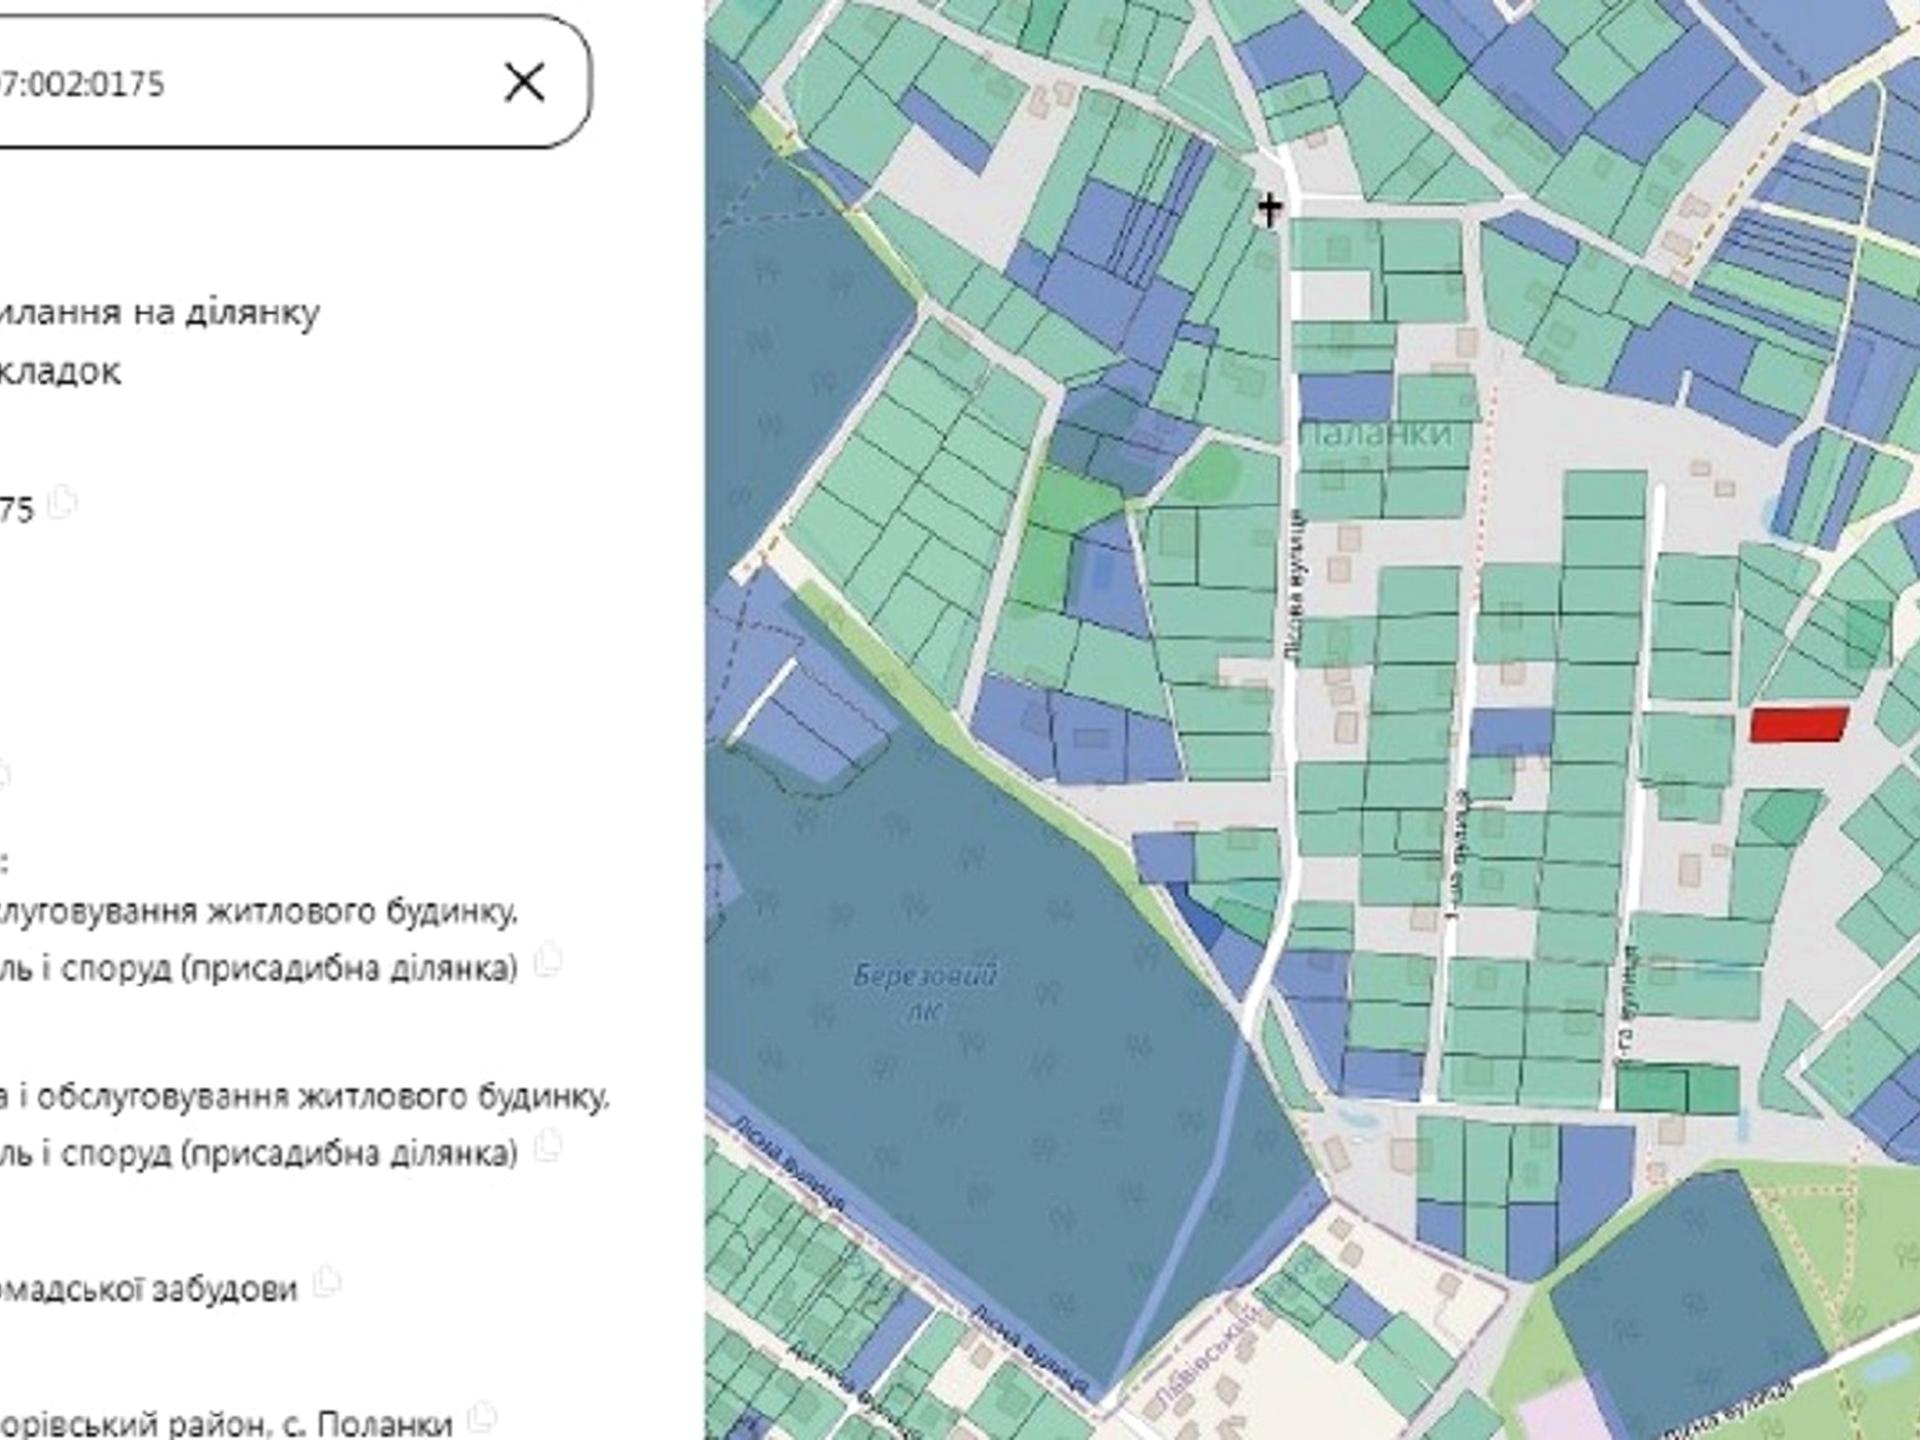This screenshot has width=1920, height=1440.
Task: Clear the cadastral number search field
Action: point(524,82)
